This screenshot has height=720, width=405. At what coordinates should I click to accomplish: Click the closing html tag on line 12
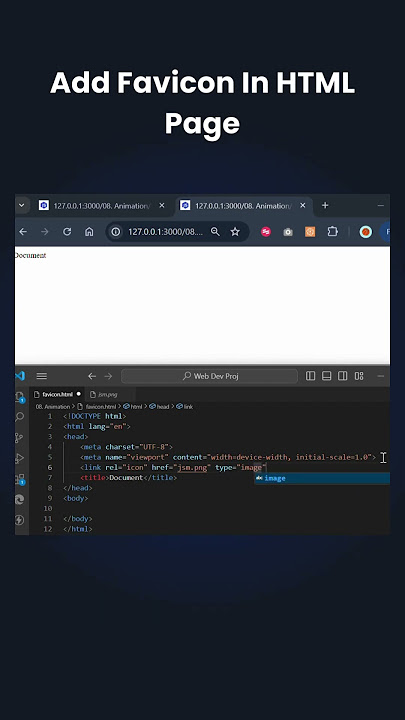click(78, 529)
